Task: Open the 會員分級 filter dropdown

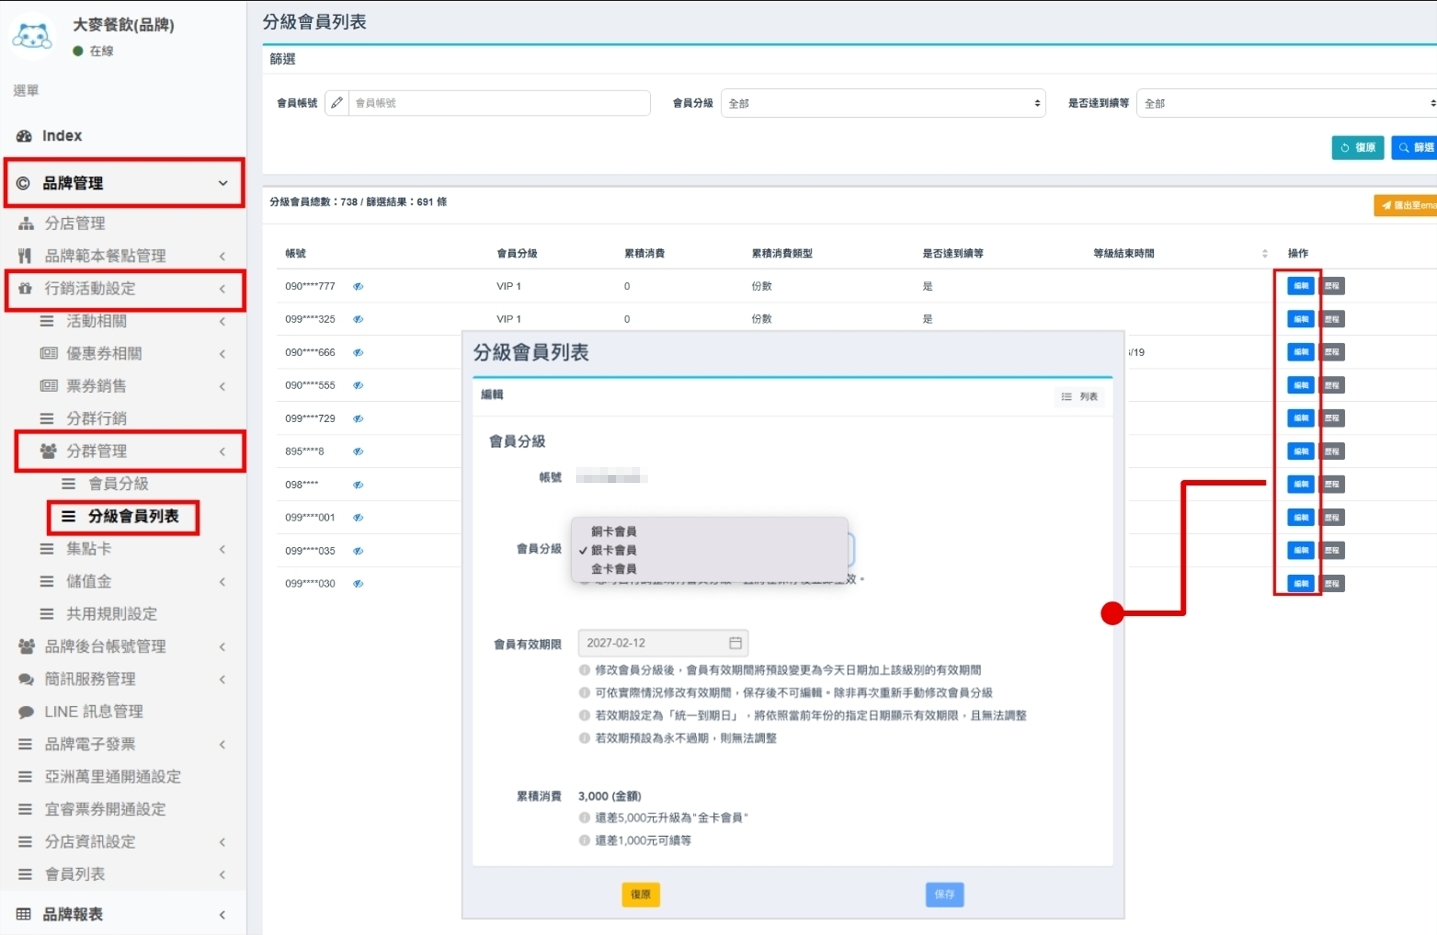Action: point(882,103)
